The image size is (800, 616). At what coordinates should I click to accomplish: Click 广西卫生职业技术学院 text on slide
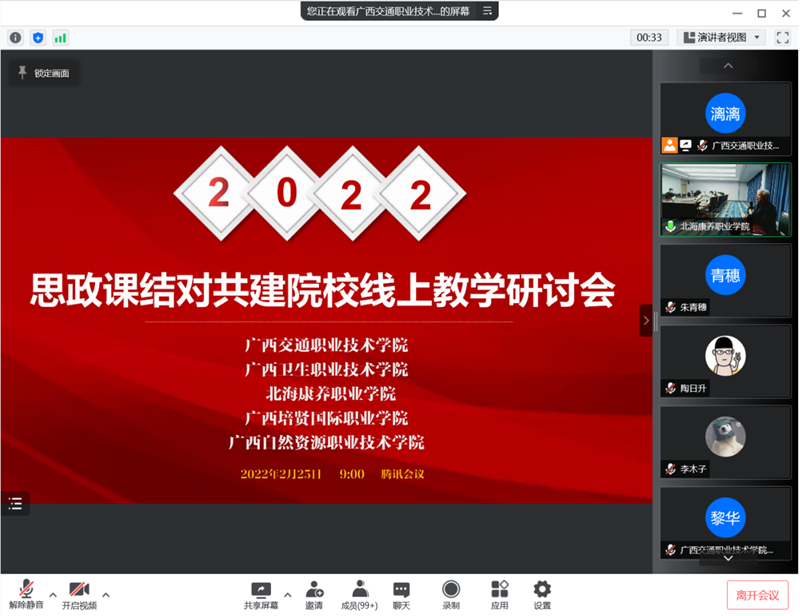(327, 369)
